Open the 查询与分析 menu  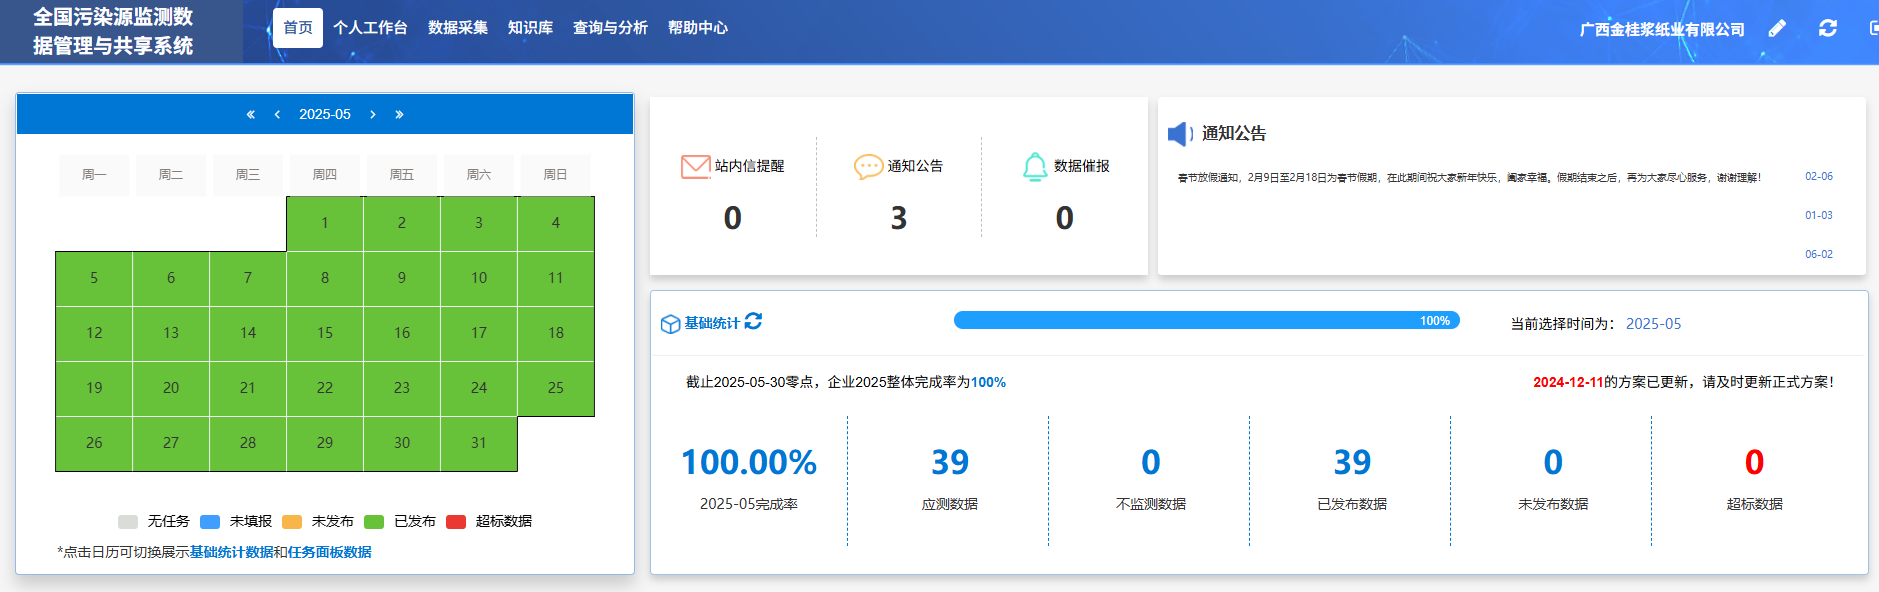pos(610,28)
